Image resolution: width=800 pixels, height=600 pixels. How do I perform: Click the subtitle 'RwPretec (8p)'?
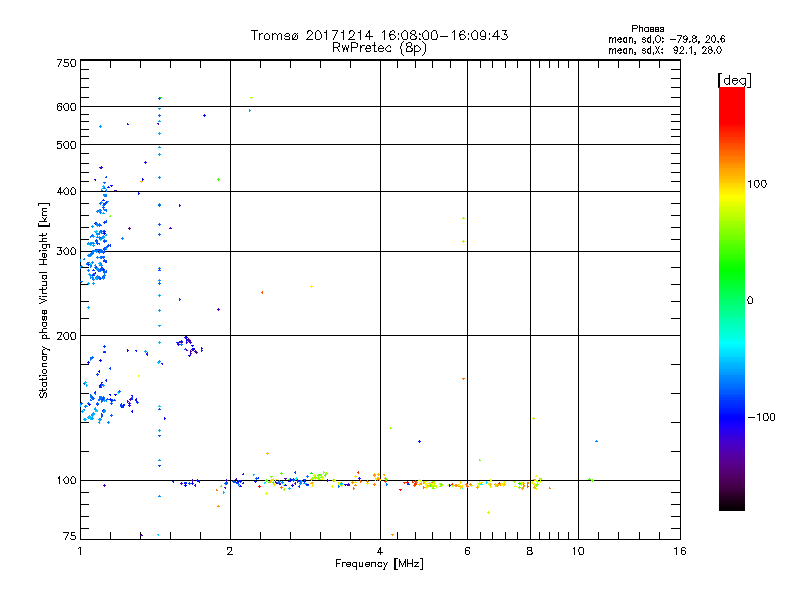(379, 48)
